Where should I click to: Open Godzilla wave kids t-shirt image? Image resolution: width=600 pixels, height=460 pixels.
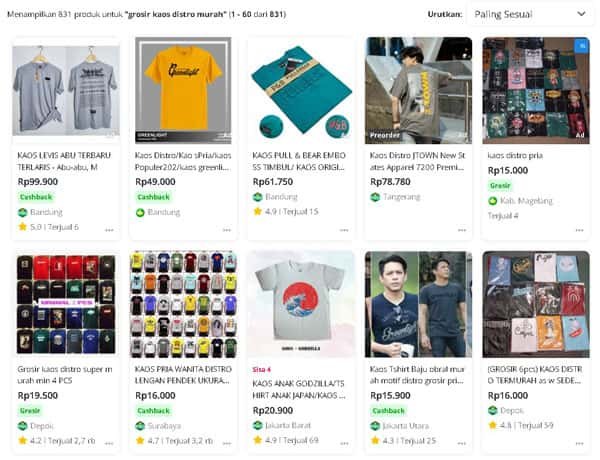(301, 304)
